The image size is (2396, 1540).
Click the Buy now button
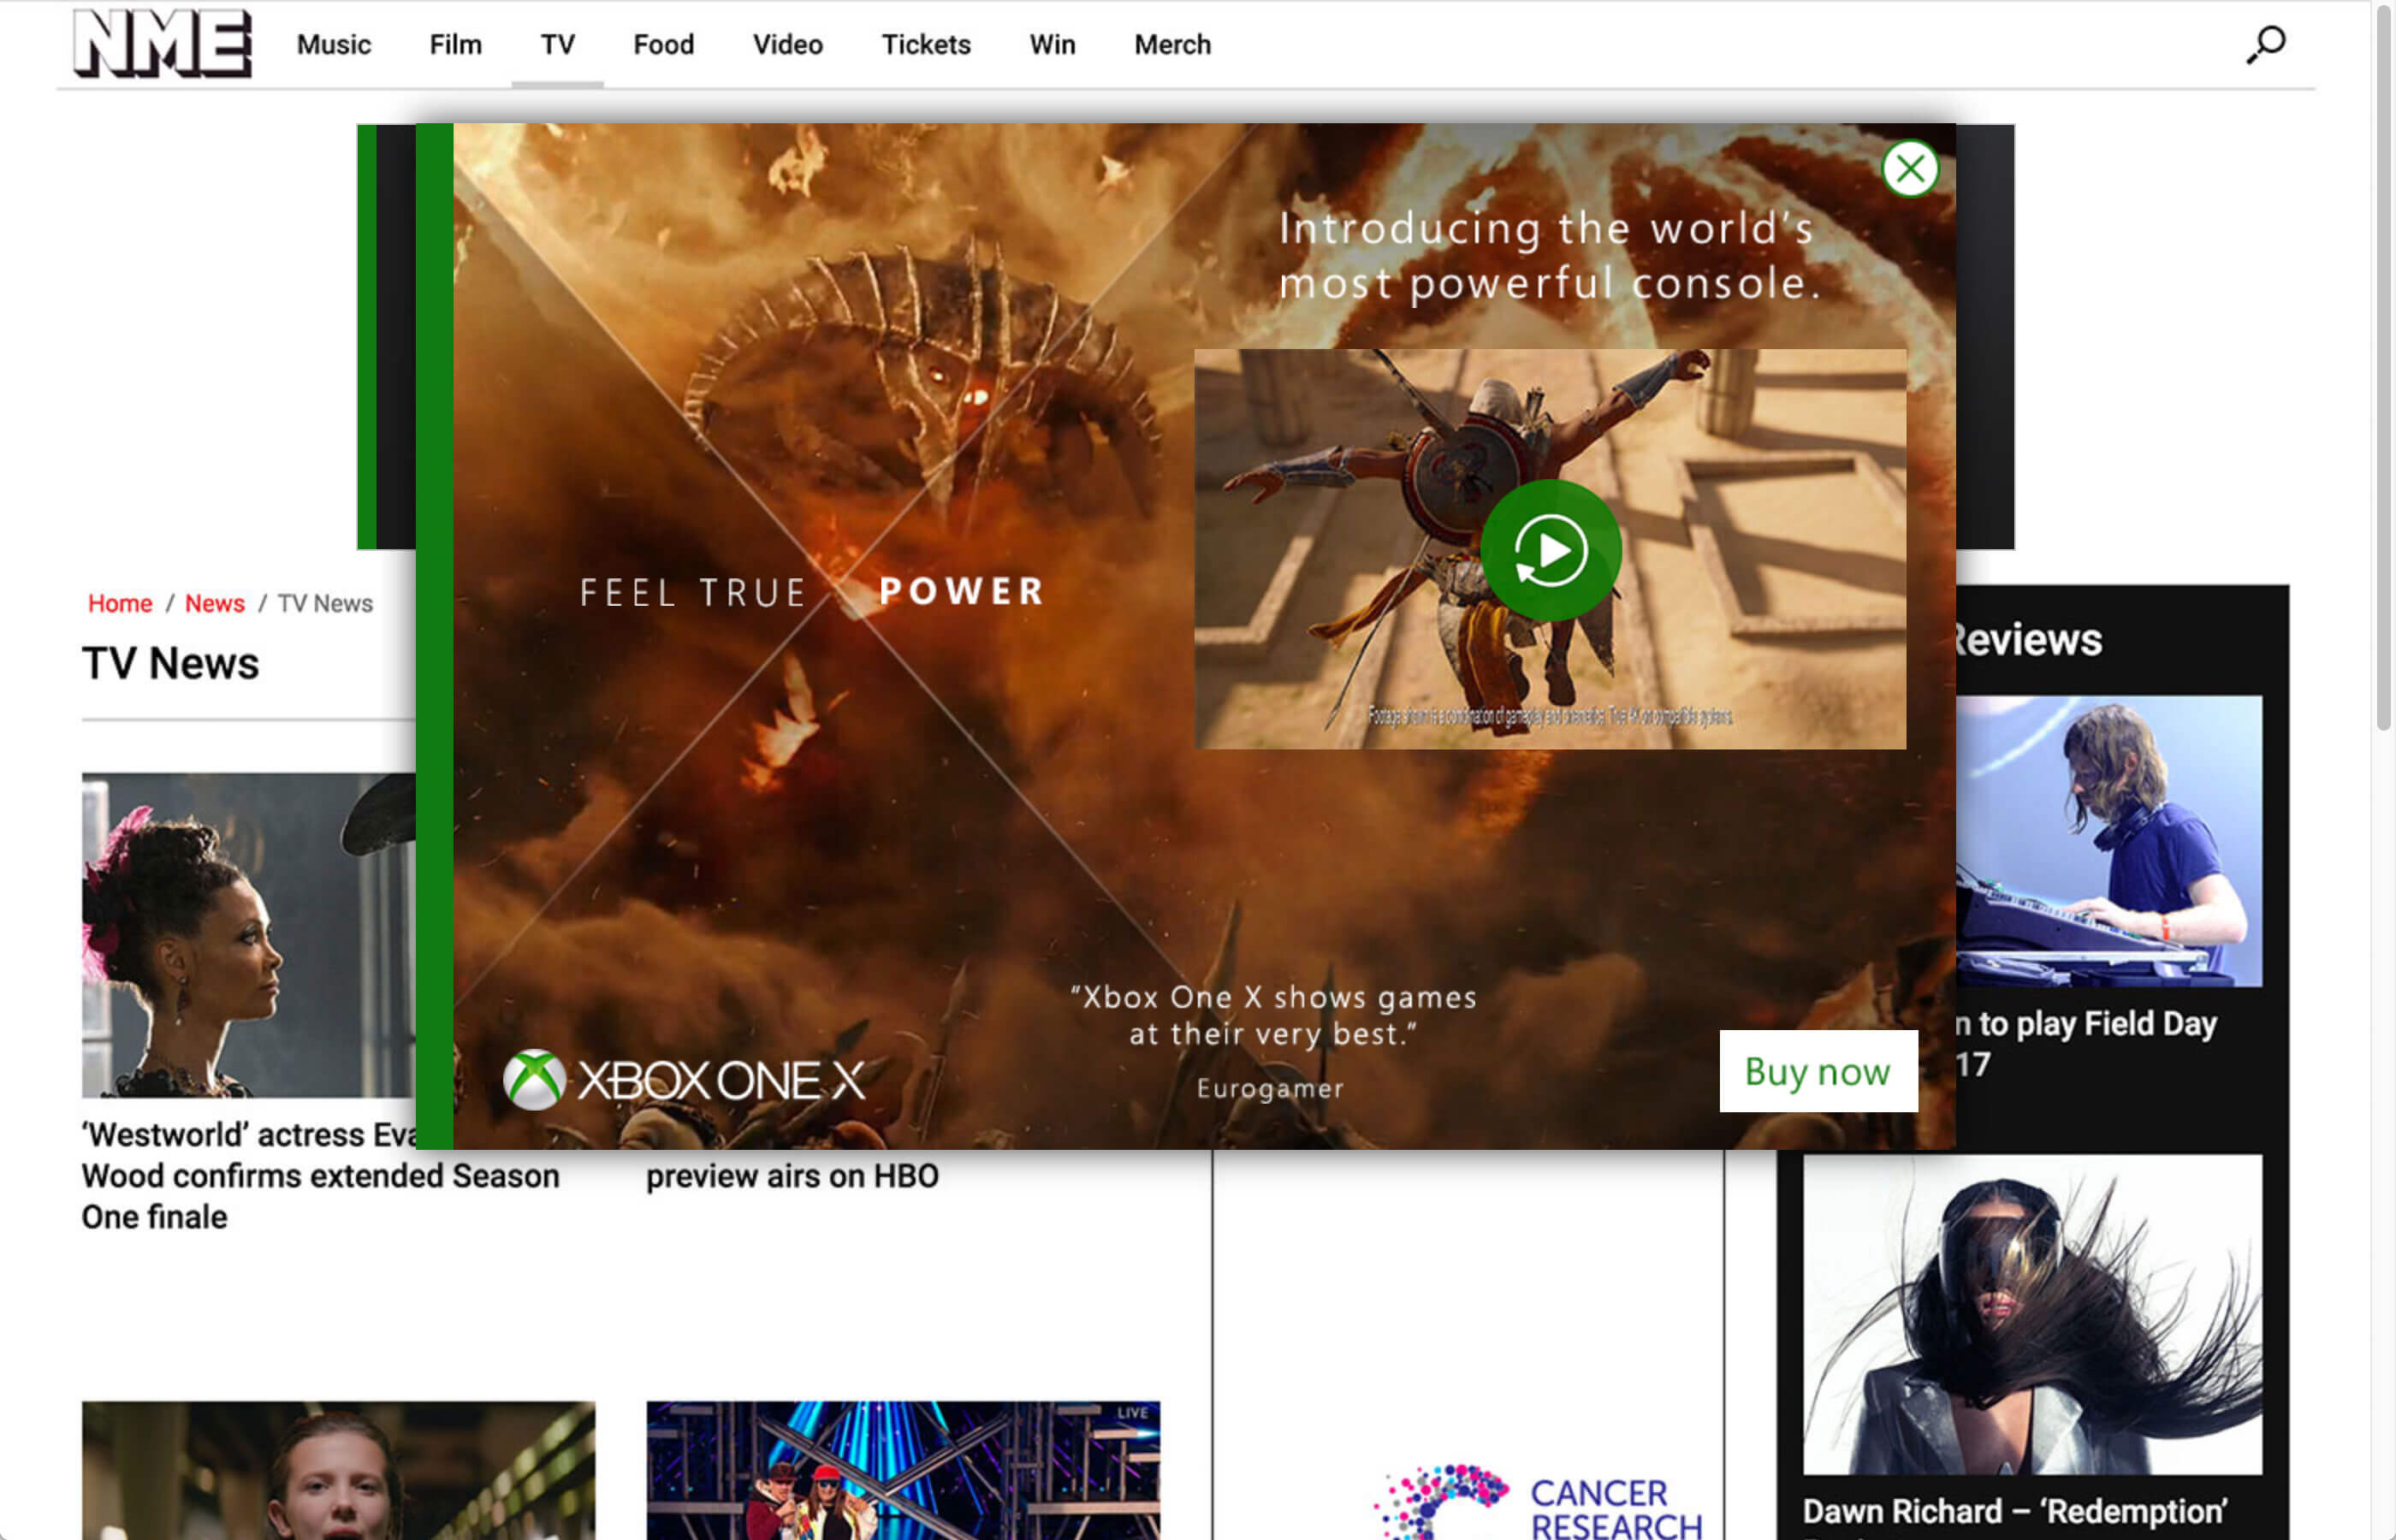[x=1818, y=1071]
